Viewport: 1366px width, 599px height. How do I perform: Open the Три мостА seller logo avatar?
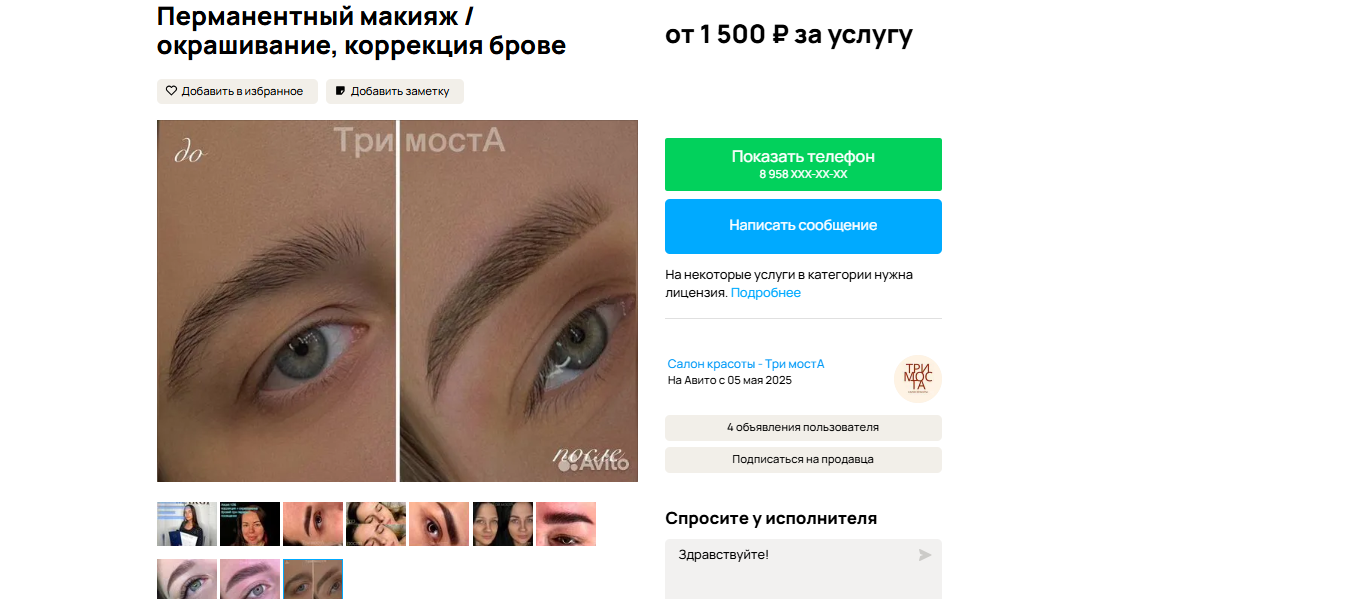(x=917, y=380)
